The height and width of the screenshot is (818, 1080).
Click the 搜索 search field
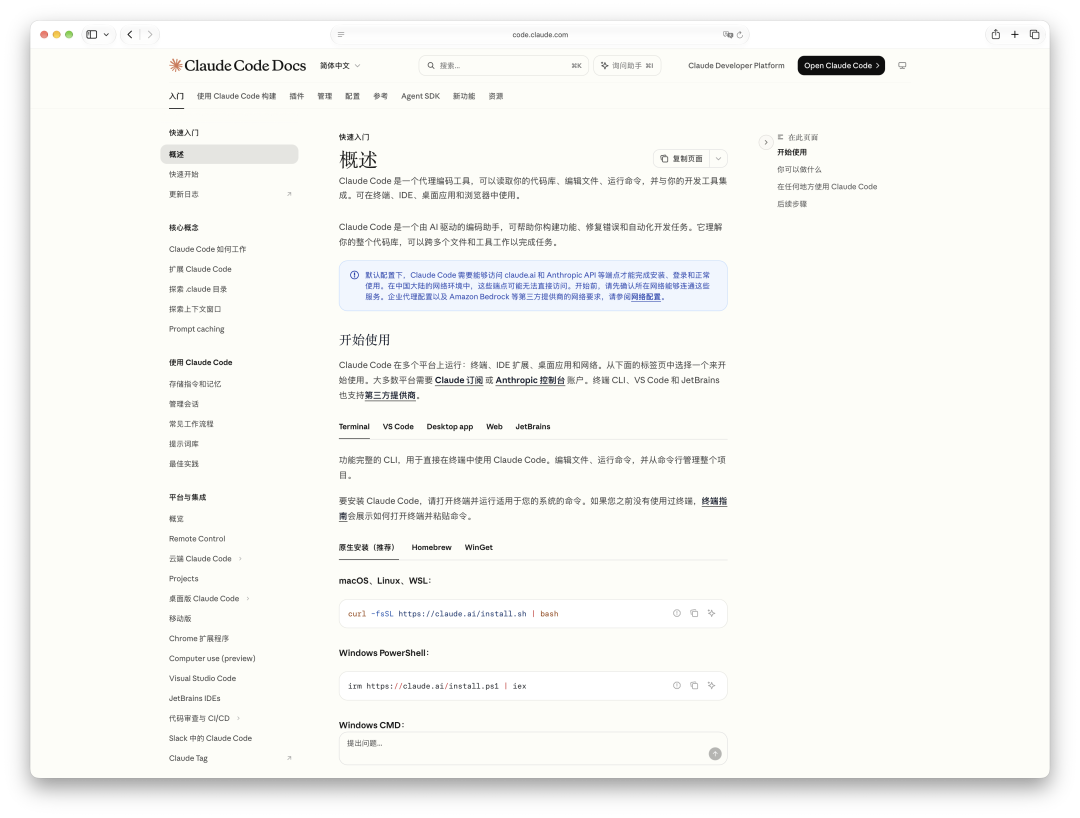coord(503,65)
